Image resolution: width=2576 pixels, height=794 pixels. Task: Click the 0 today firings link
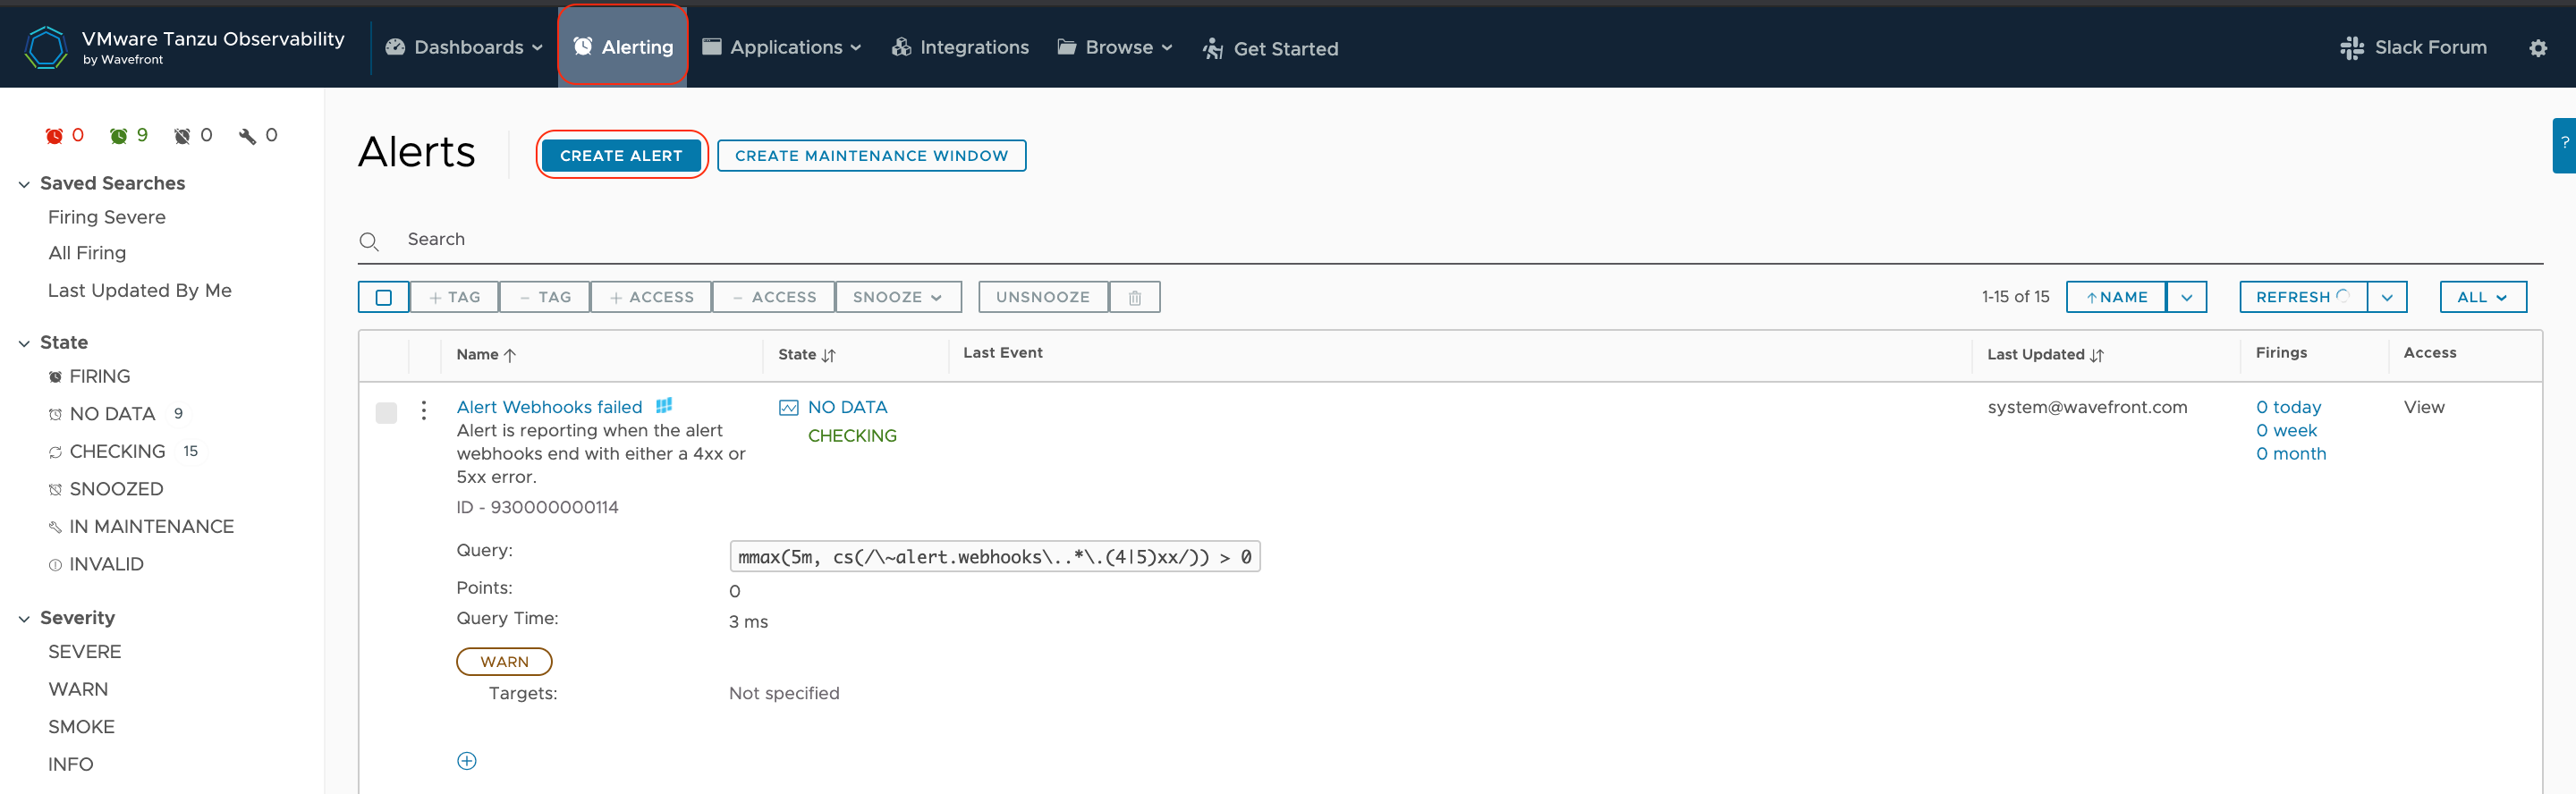point(2288,407)
